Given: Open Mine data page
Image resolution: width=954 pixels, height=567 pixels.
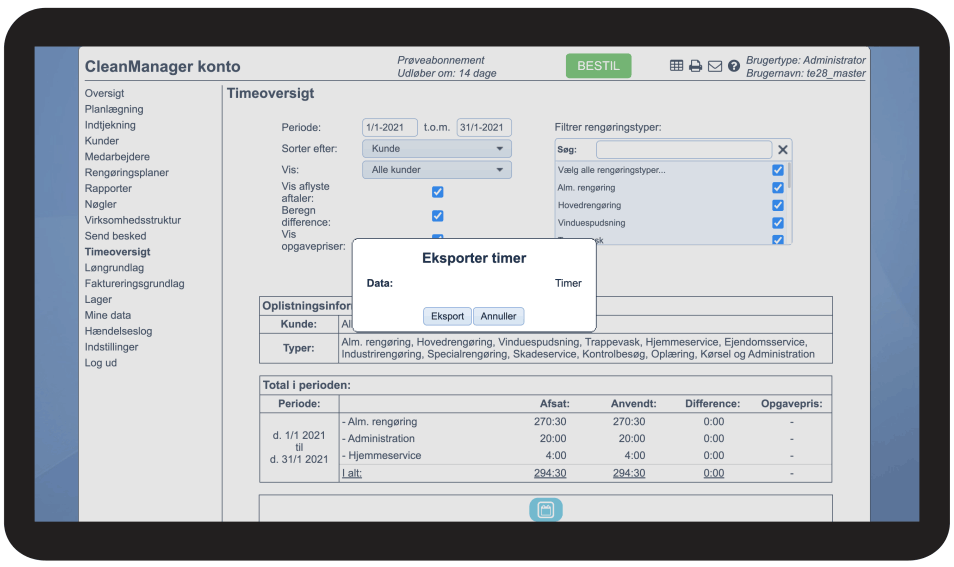Looking at the screenshot, I should 108,315.
